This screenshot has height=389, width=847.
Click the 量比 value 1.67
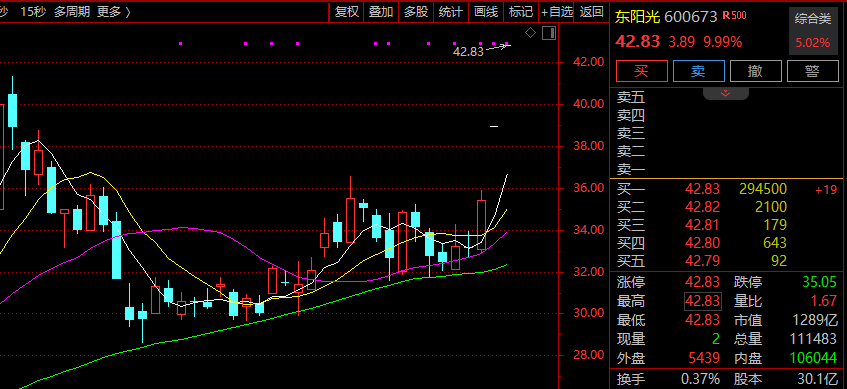click(x=824, y=301)
